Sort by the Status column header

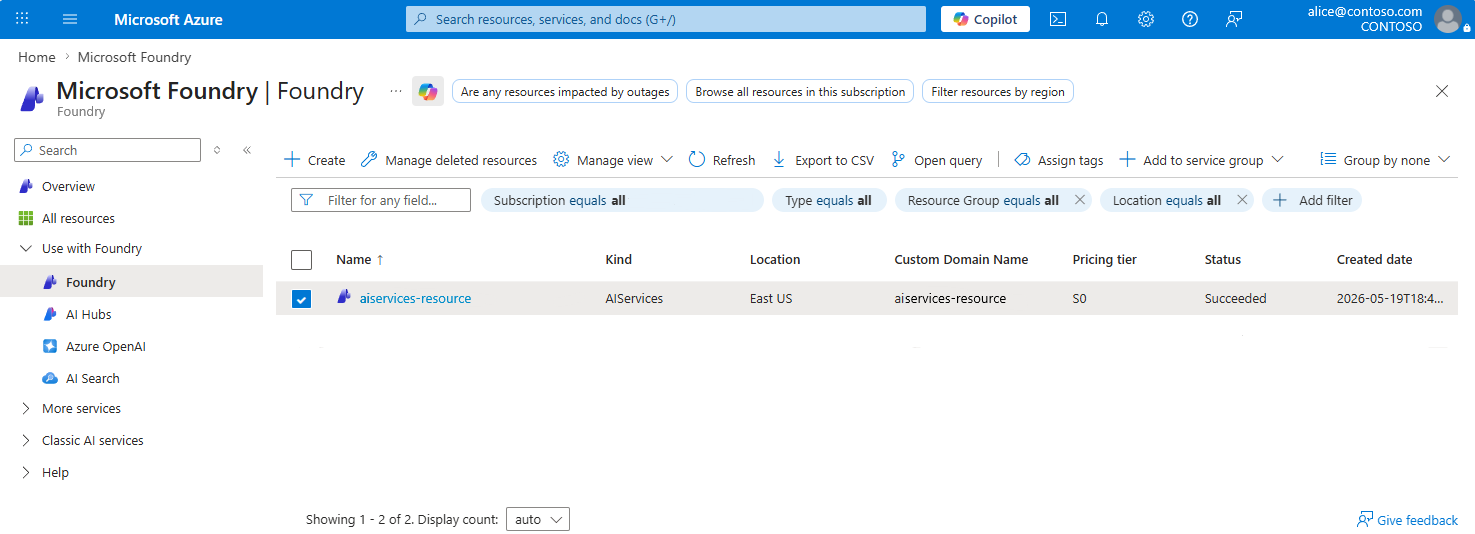(1222, 259)
